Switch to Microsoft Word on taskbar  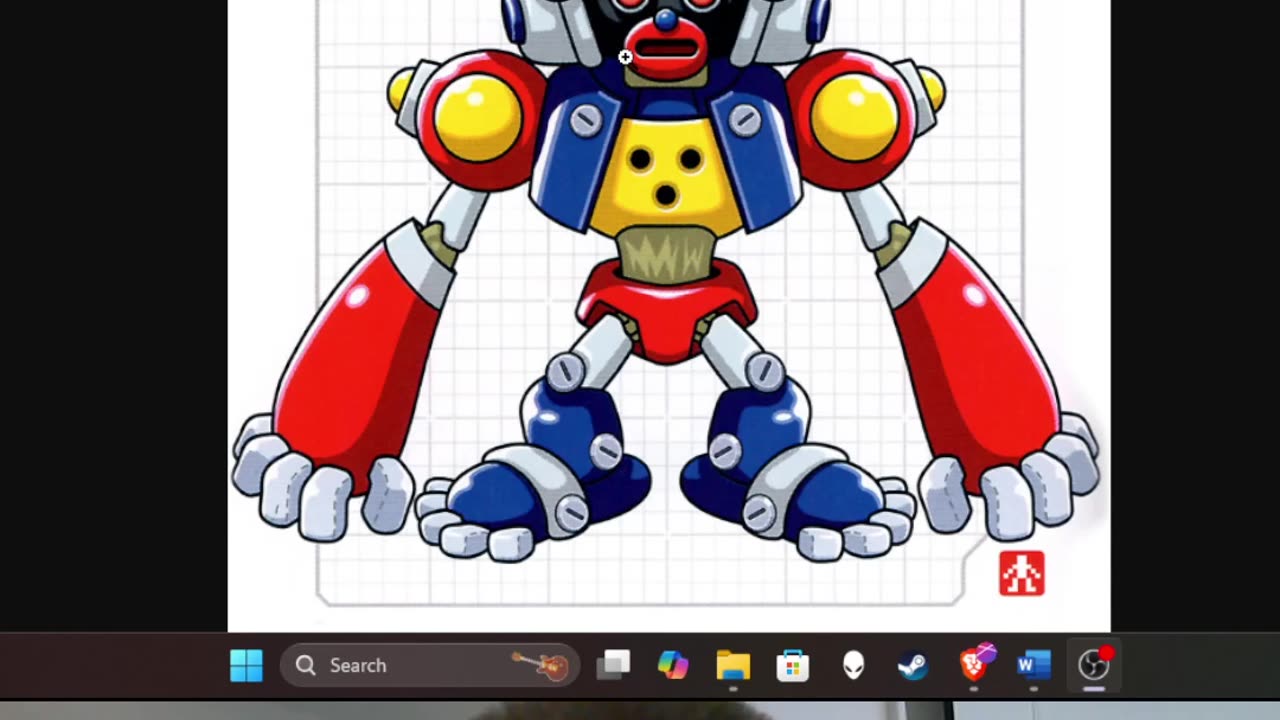point(1033,665)
